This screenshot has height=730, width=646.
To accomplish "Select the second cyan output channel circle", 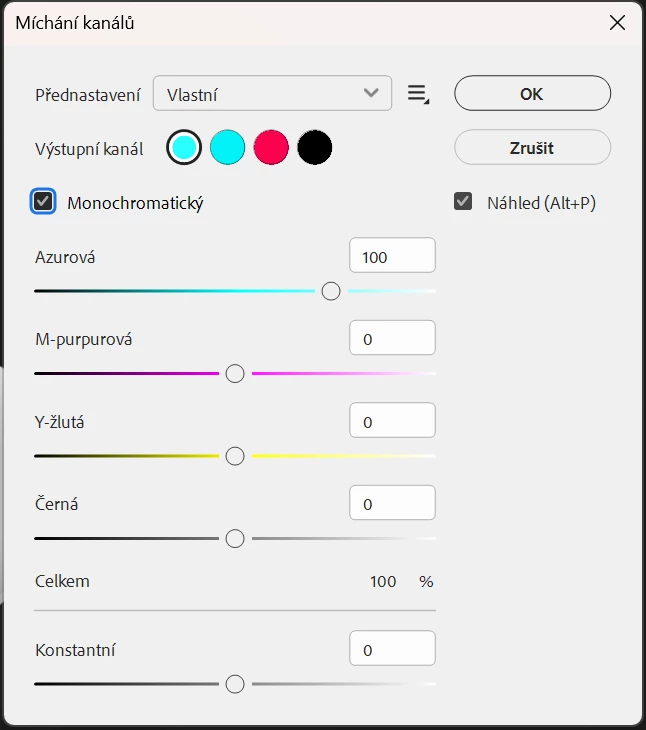I will [x=228, y=148].
